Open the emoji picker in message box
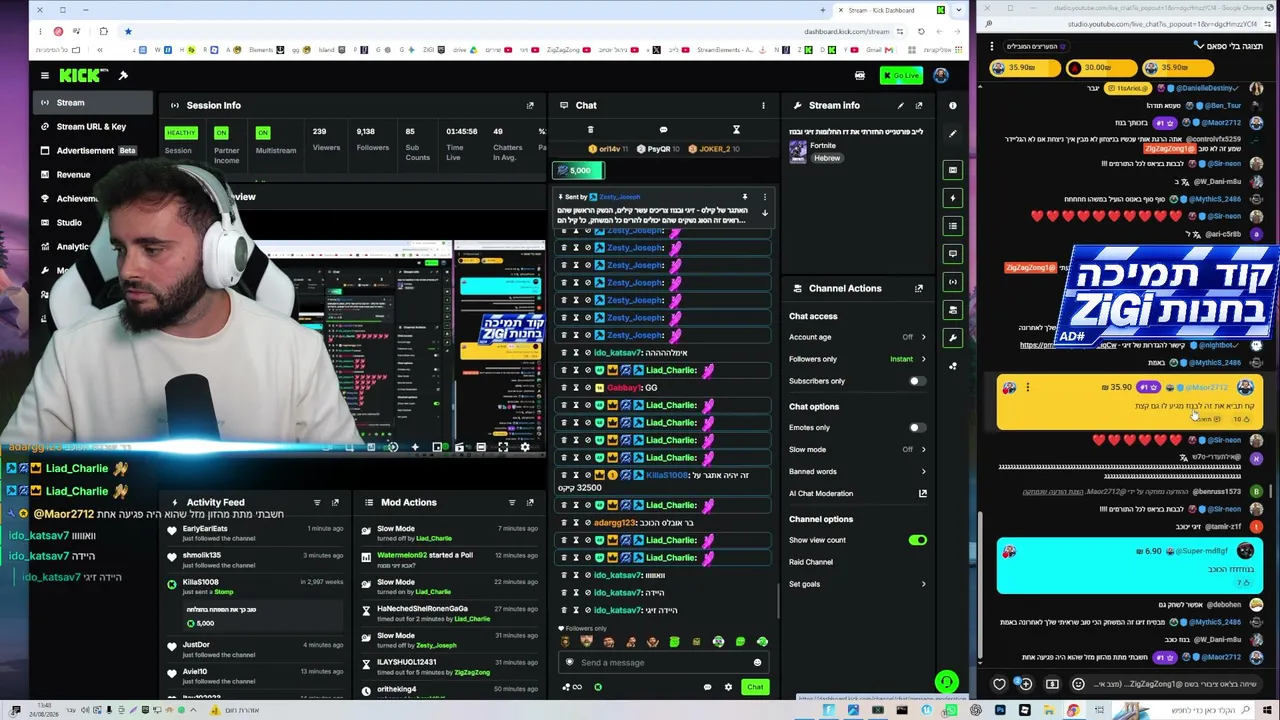Screen dimensions: 1280x720 [757, 662]
